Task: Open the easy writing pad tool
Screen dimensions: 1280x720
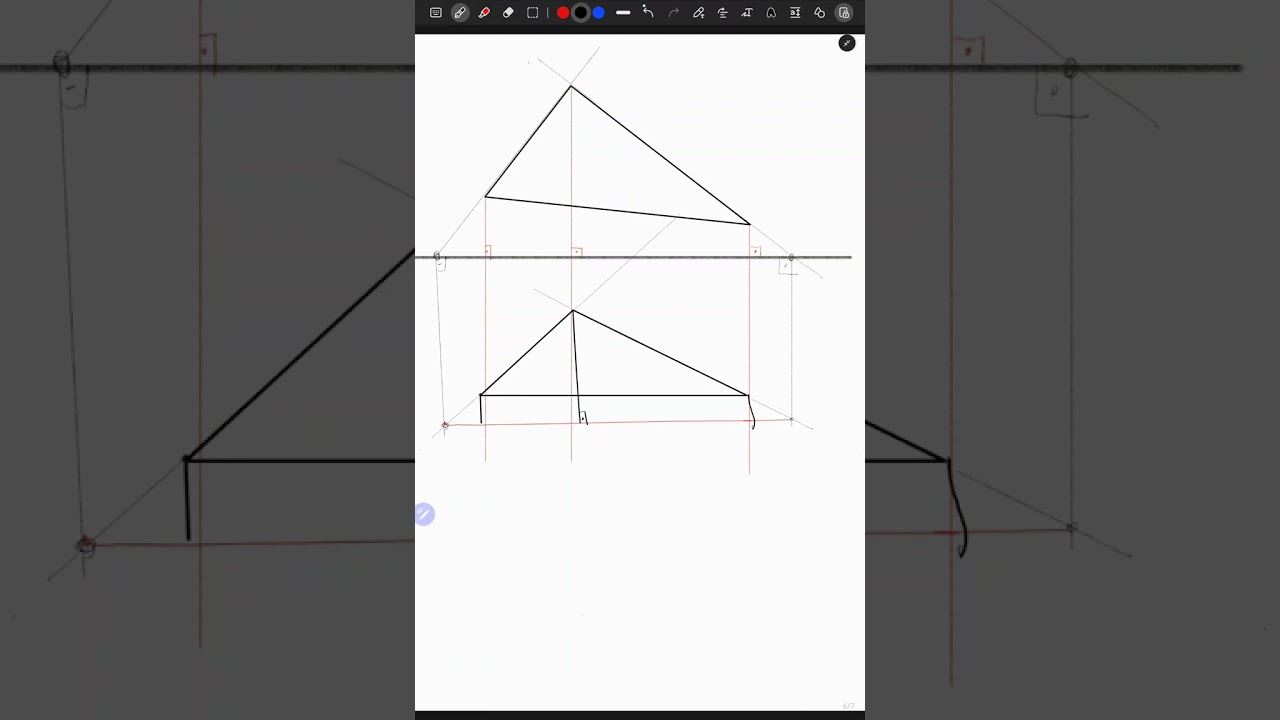Action: (x=795, y=13)
